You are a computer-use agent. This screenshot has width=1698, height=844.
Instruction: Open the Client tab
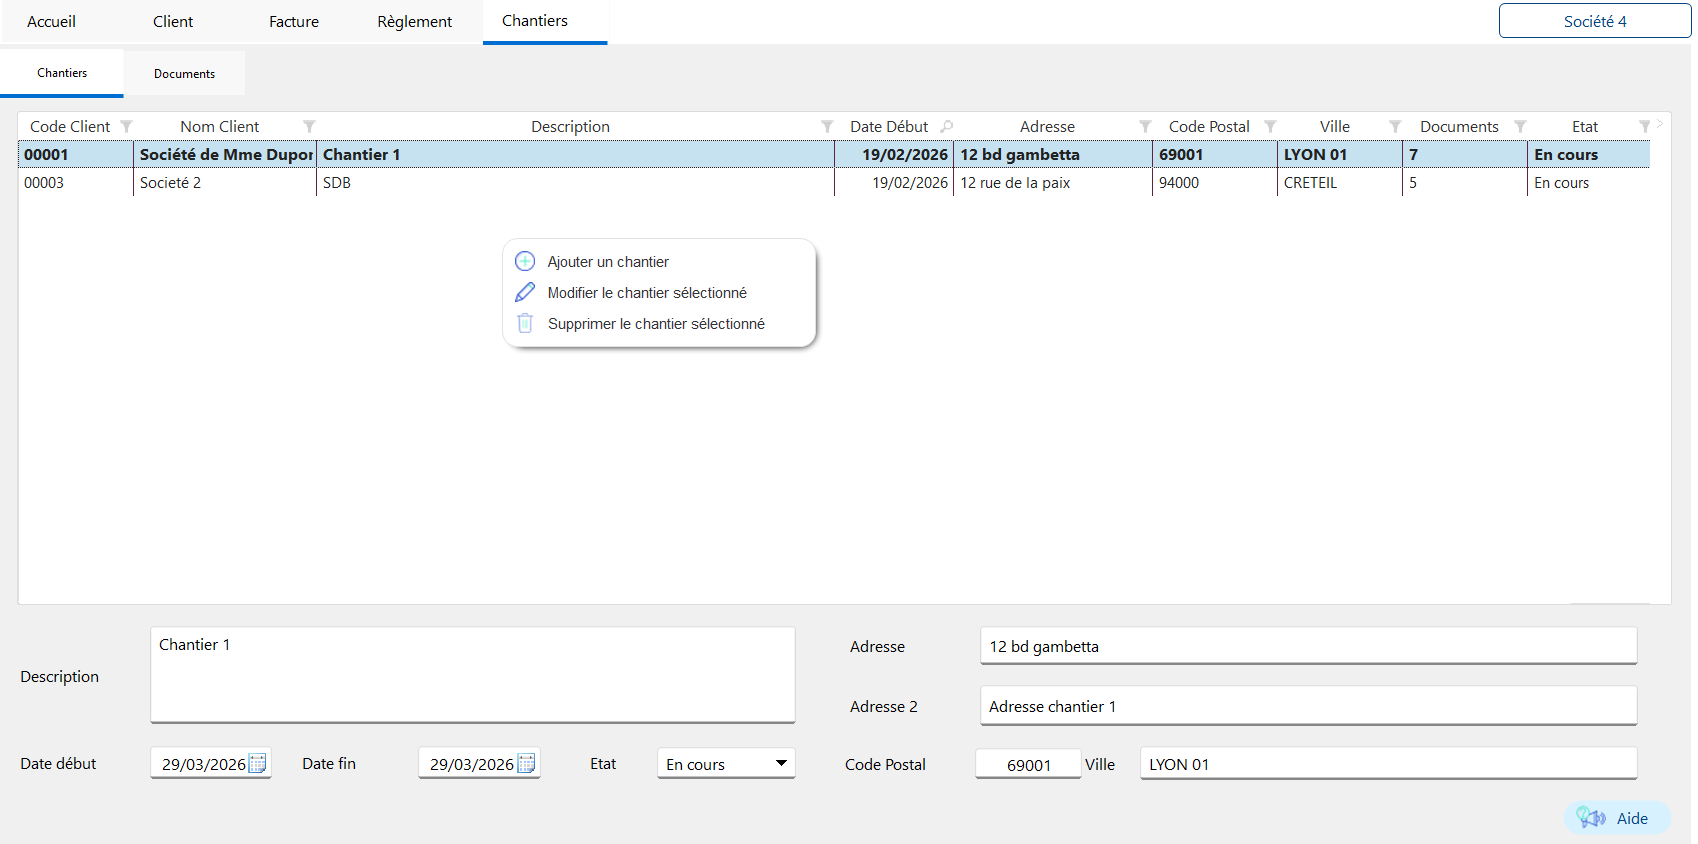pos(173,21)
